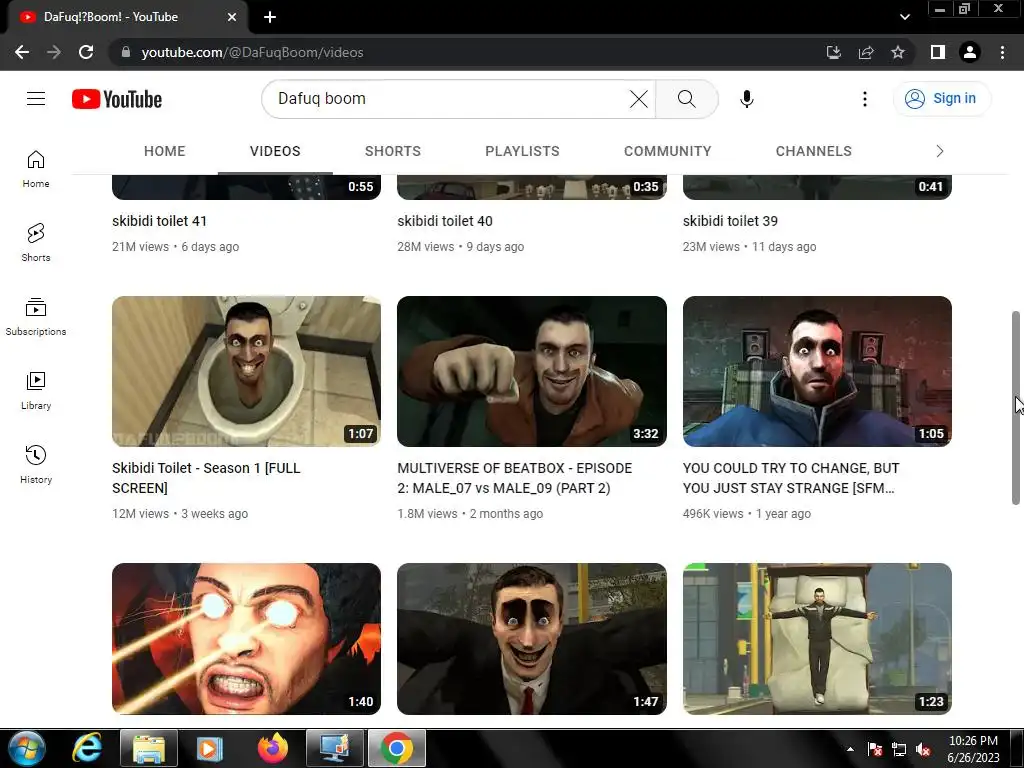The width and height of the screenshot is (1024, 768).
Task: Select the VIDEOS channel tab
Action: pos(275,151)
